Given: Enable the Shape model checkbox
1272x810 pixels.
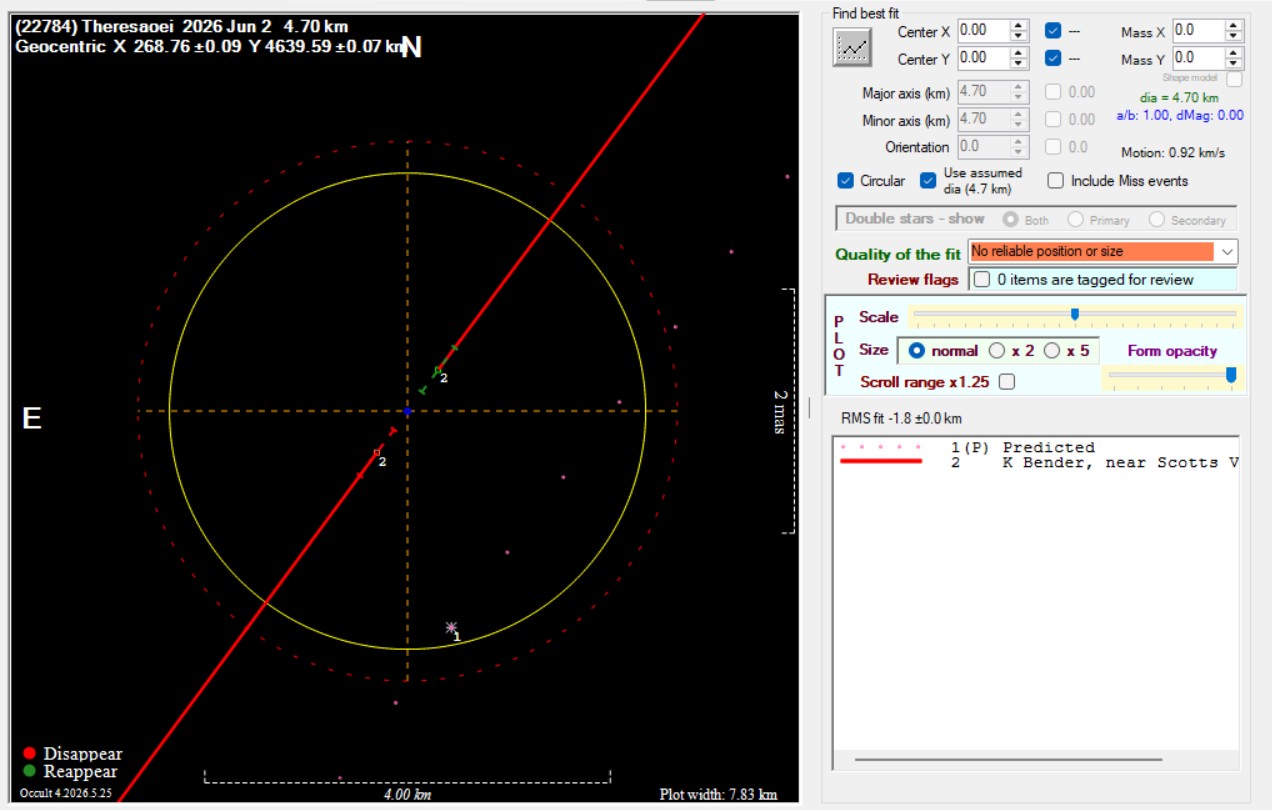Looking at the screenshot, I should [x=1235, y=79].
